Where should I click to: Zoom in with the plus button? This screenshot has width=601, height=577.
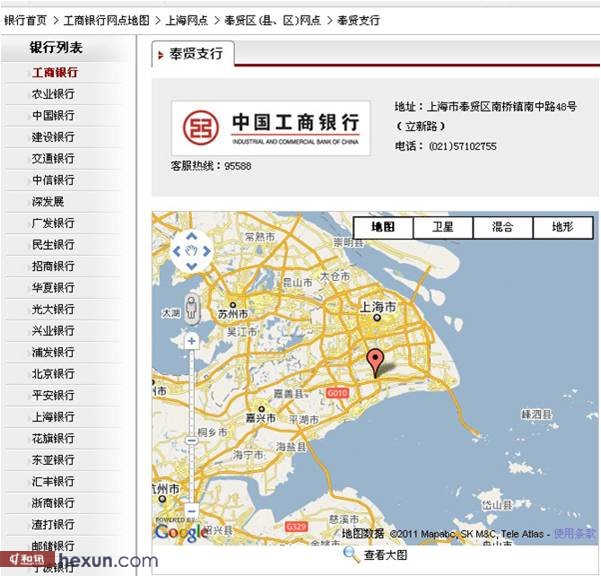click(191, 341)
